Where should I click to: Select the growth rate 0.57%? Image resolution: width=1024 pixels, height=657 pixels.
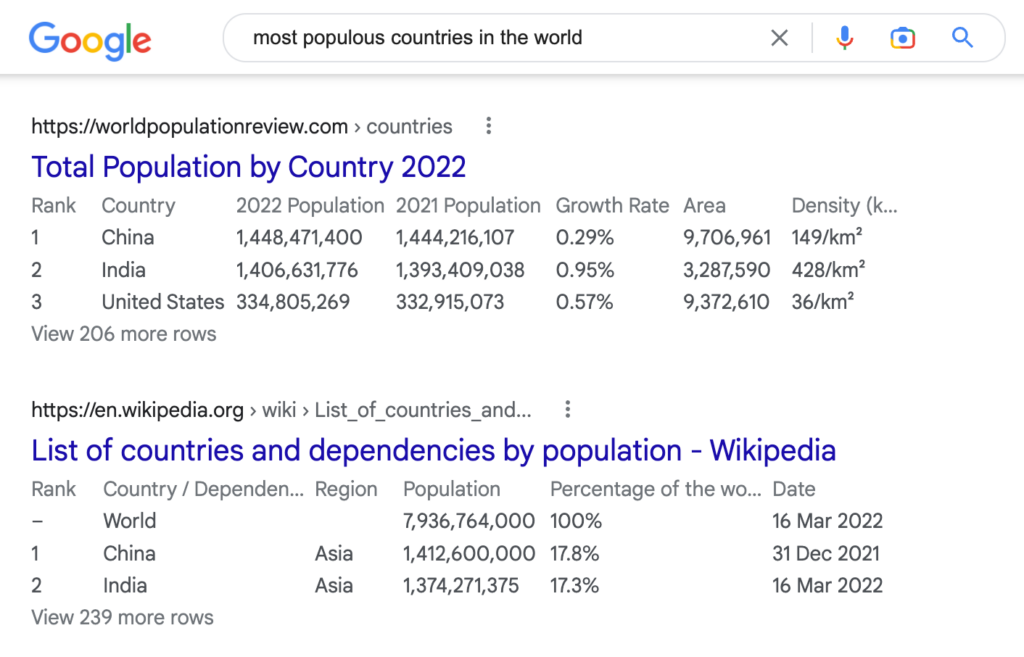(x=584, y=302)
